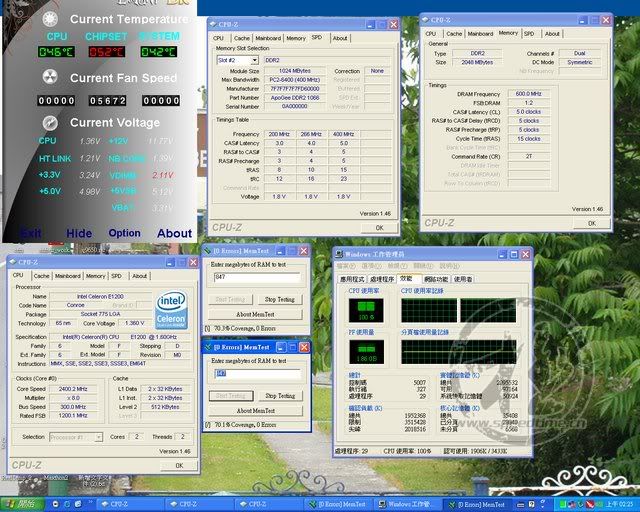The height and width of the screenshot is (512, 640).
Task: Open About in the temperature monitor
Action: coord(174,234)
